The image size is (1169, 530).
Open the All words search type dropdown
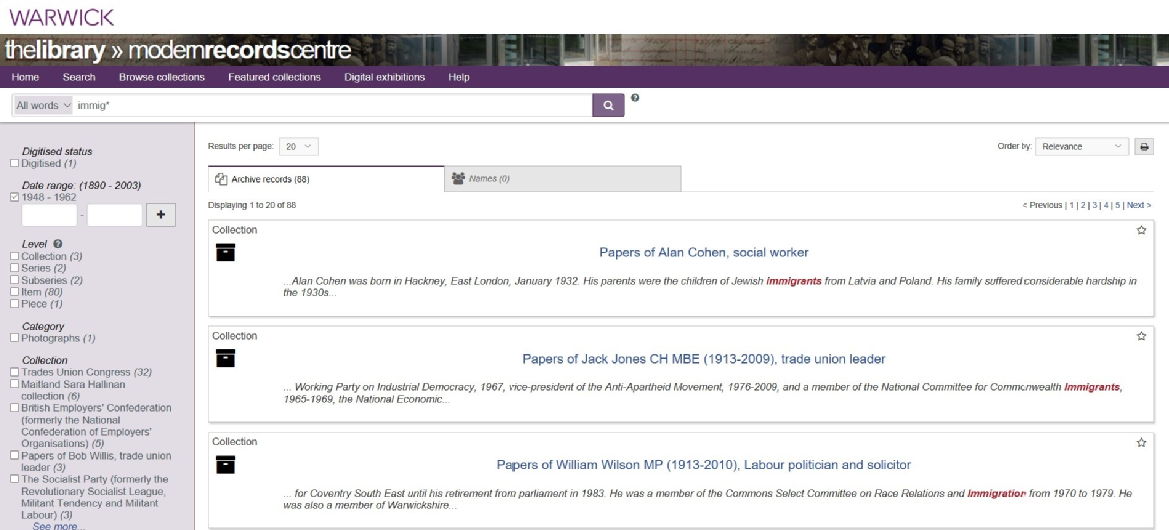pos(43,105)
